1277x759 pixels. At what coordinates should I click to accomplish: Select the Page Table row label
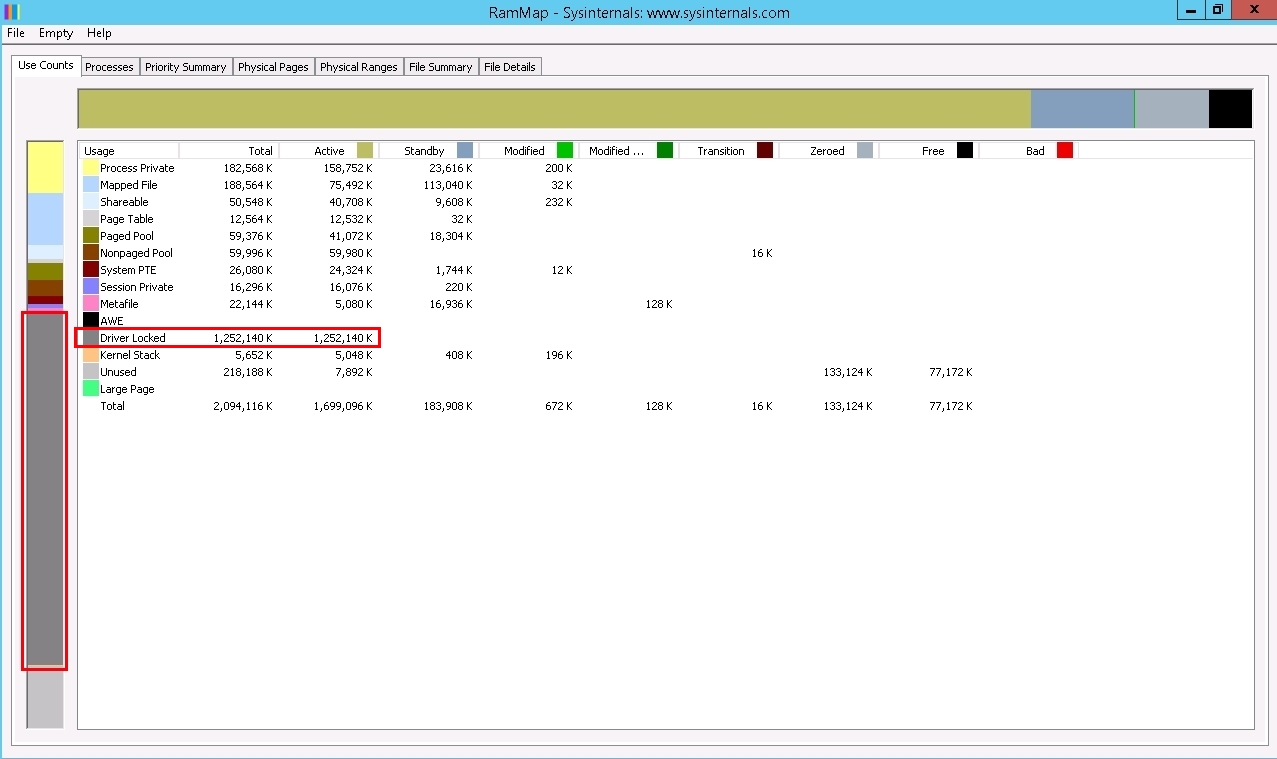126,219
